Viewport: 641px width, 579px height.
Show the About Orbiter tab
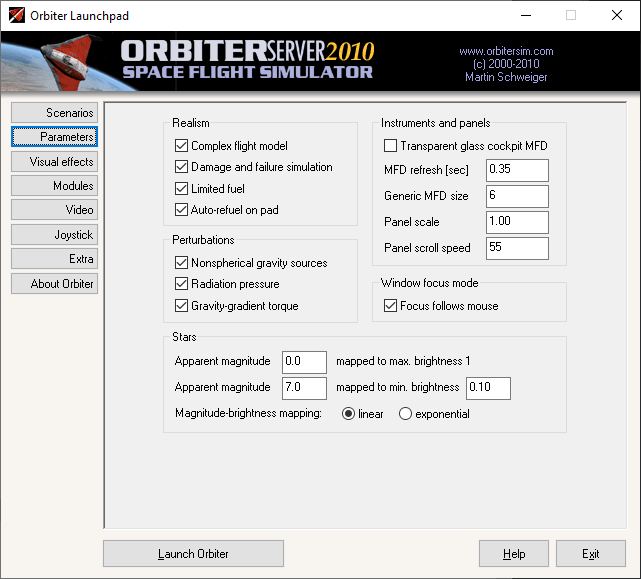click(x=54, y=283)
